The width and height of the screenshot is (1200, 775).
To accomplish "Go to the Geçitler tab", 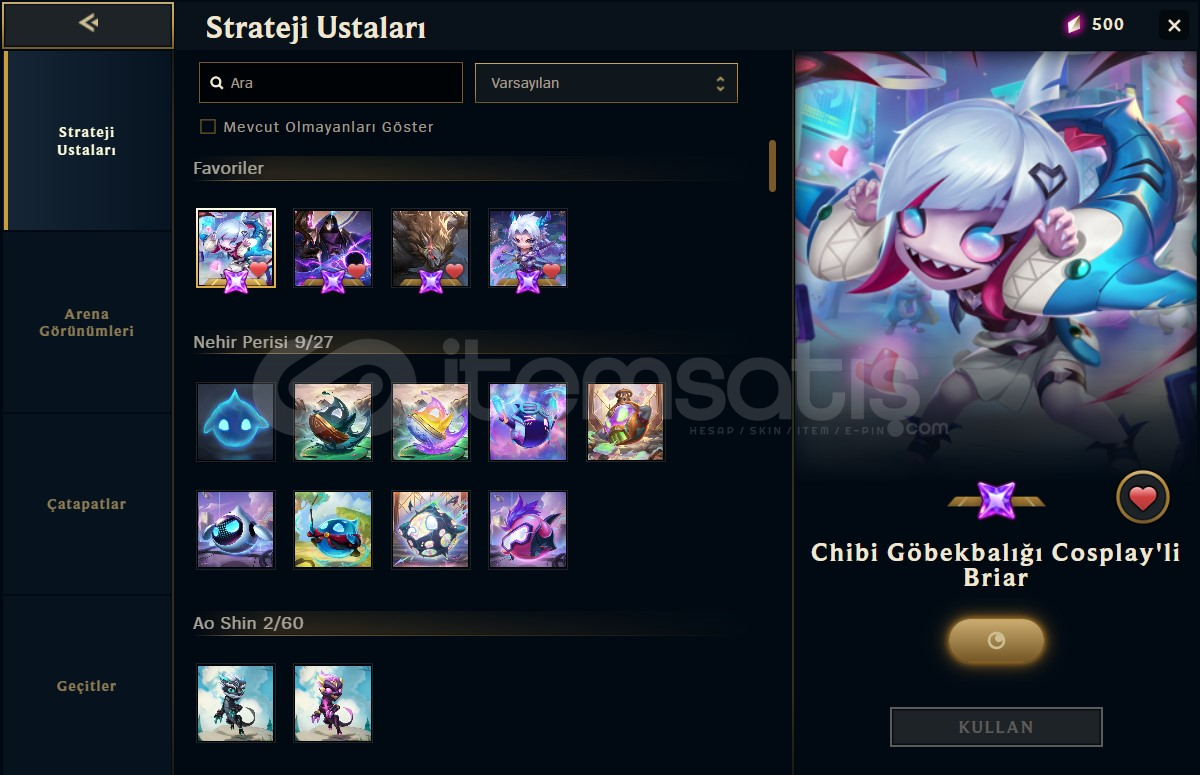I will pos(86,686).
